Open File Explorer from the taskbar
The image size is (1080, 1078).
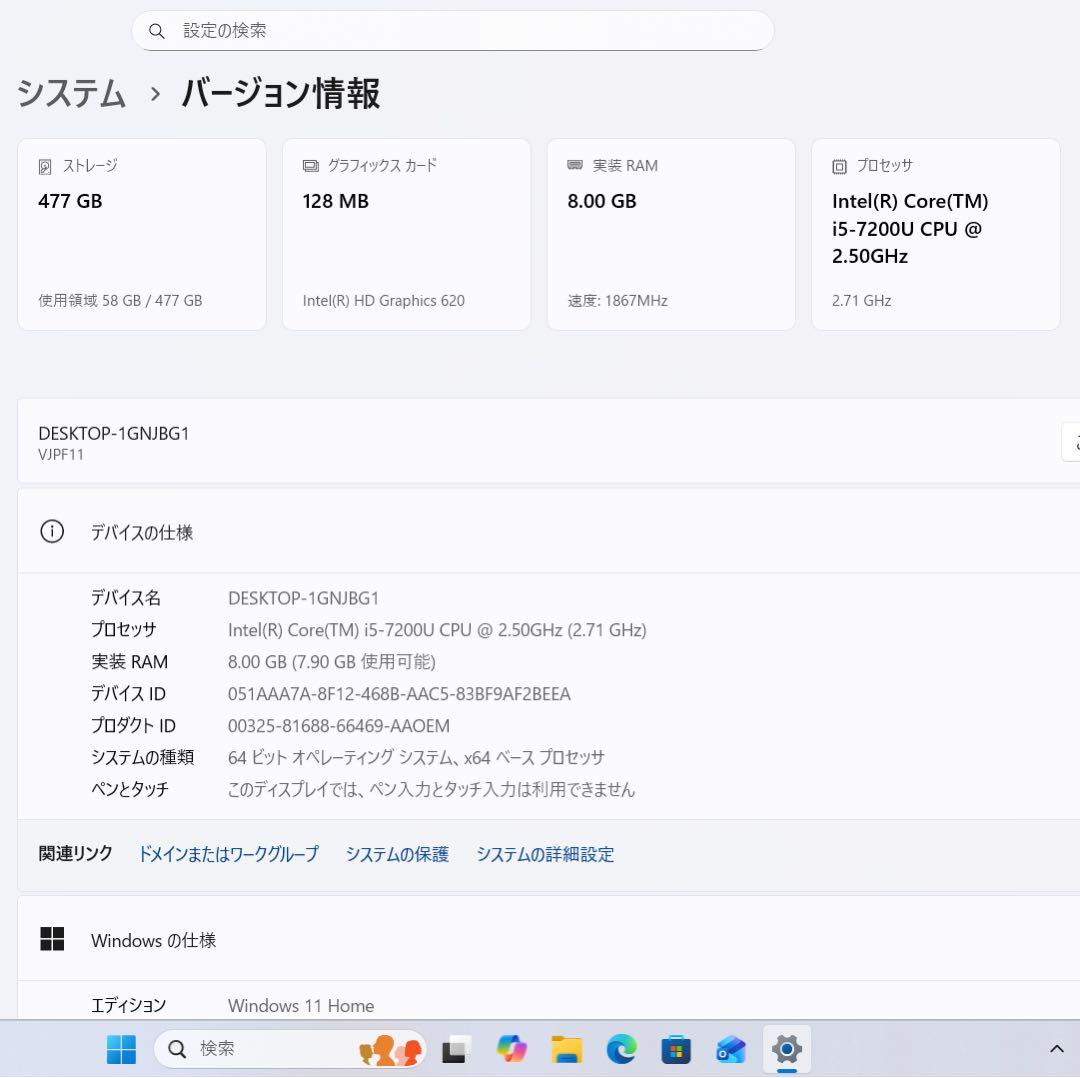click(x=566, y=1049)
